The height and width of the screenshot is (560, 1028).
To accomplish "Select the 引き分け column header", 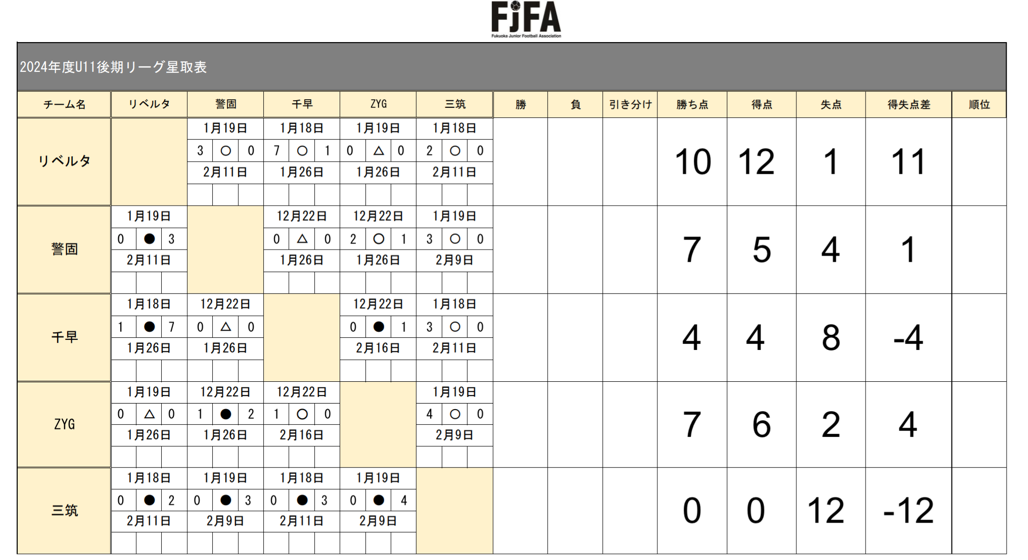I will point(630,105).
